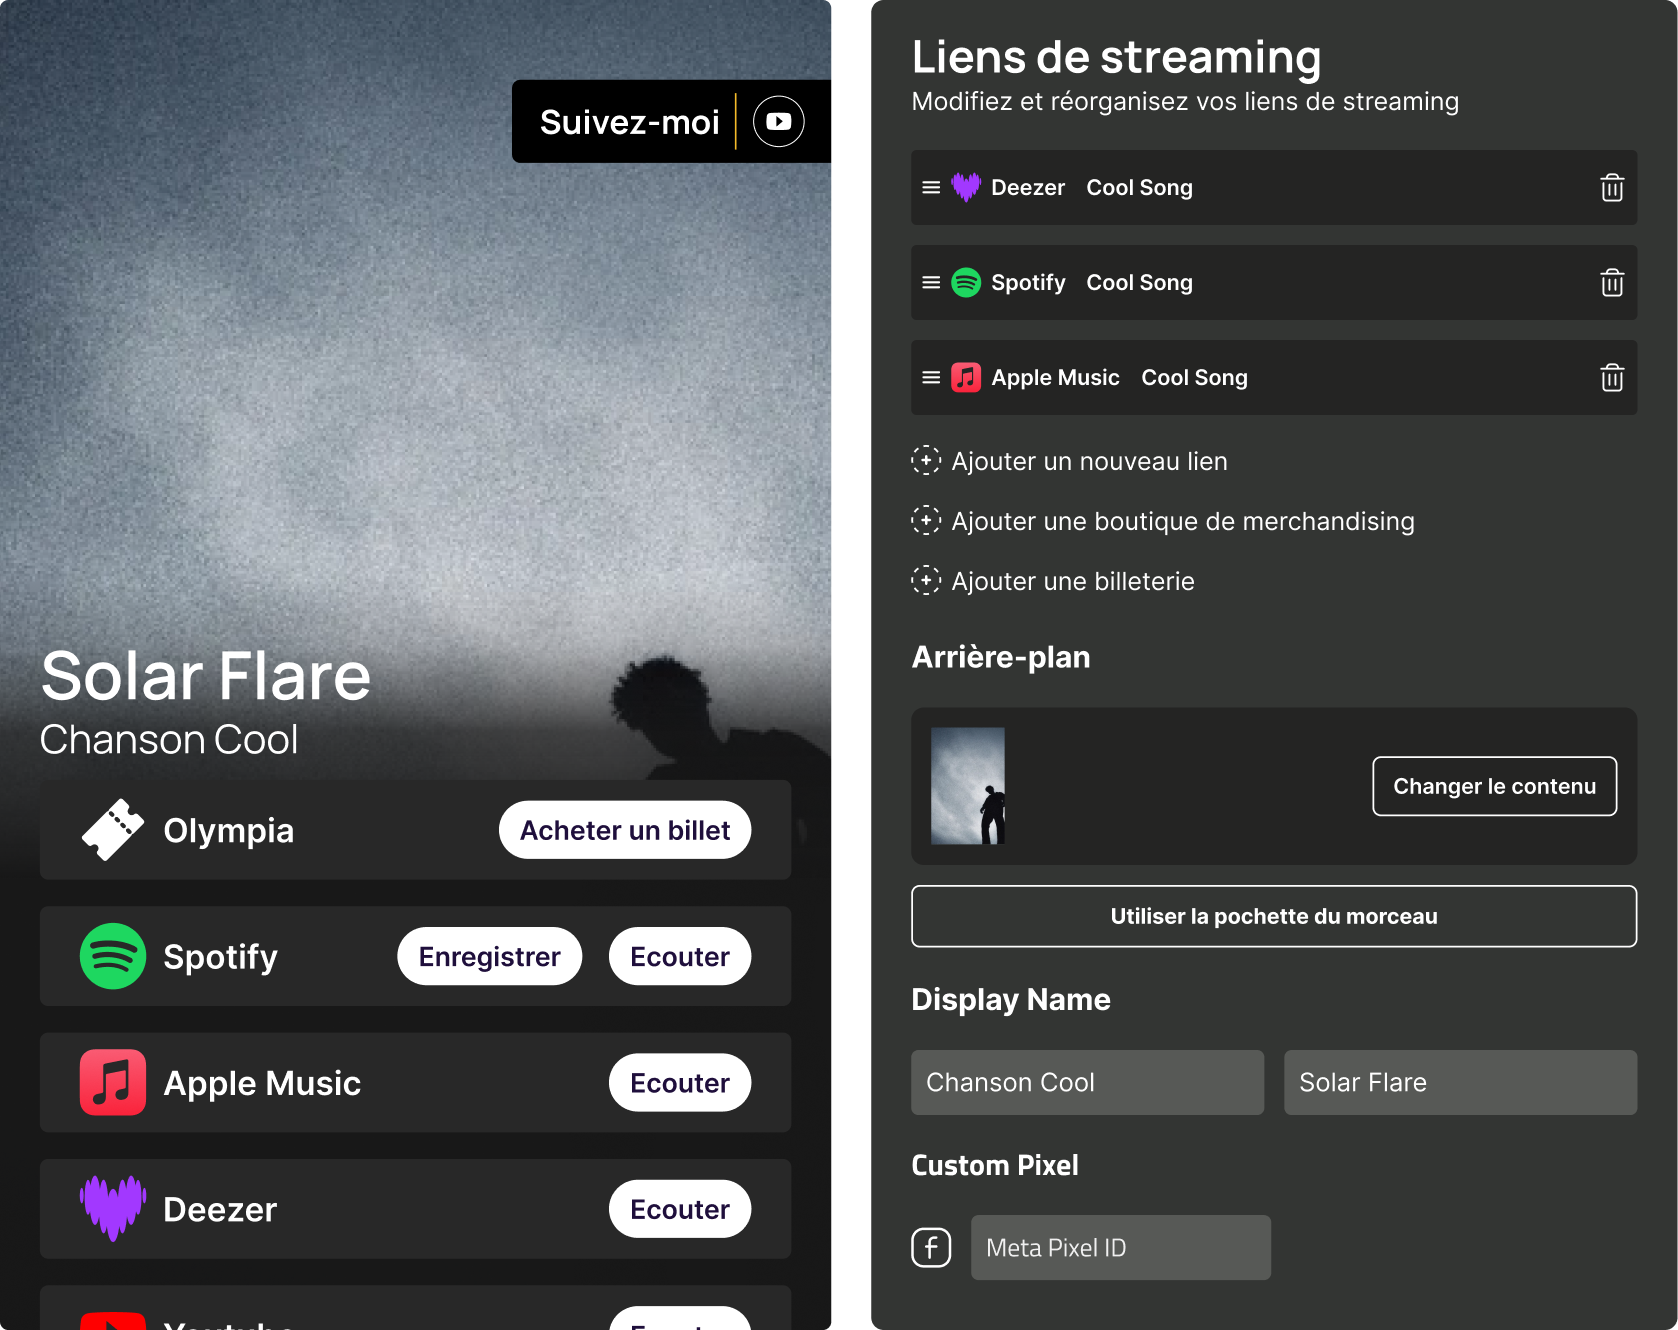Click the Solar Flare title in preview
1678x1330 pixels.
pos(205,676)
